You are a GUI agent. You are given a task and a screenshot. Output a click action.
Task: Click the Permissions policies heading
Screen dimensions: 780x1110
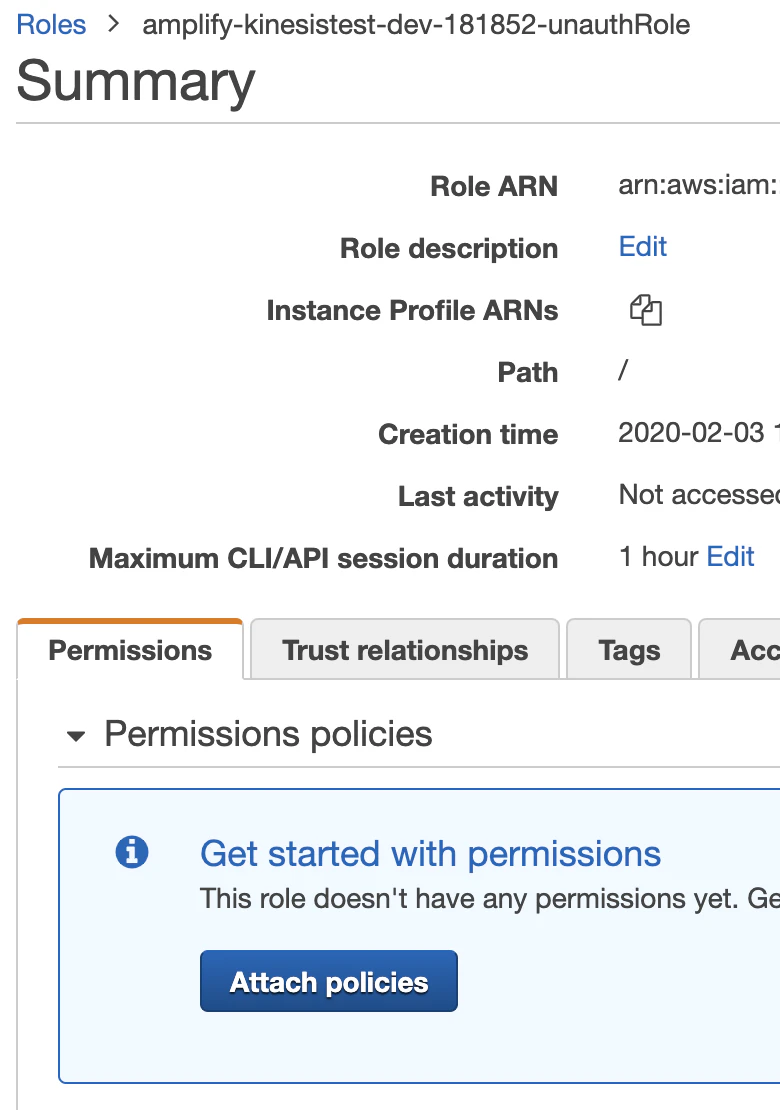pos(268,733)
